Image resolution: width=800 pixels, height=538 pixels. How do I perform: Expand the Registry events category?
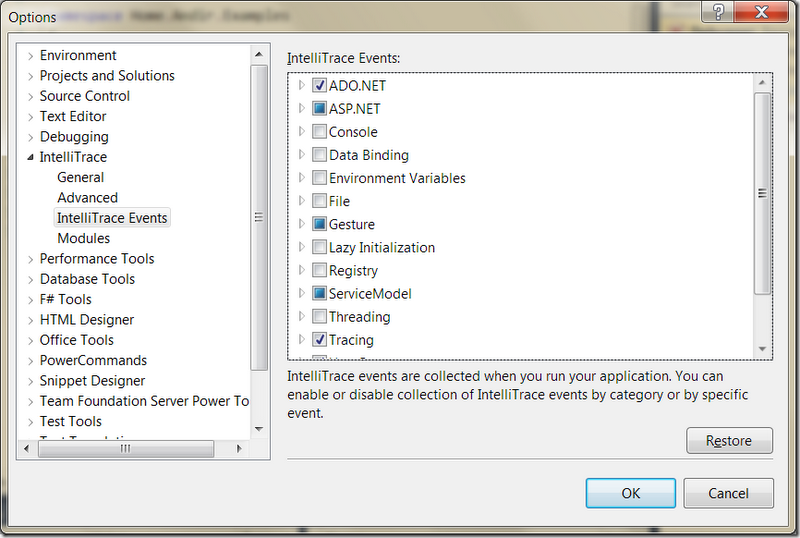point(302,270)
